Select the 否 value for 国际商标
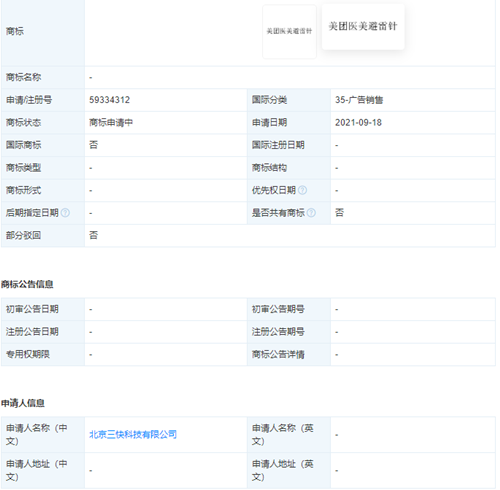 coord(94,145)
